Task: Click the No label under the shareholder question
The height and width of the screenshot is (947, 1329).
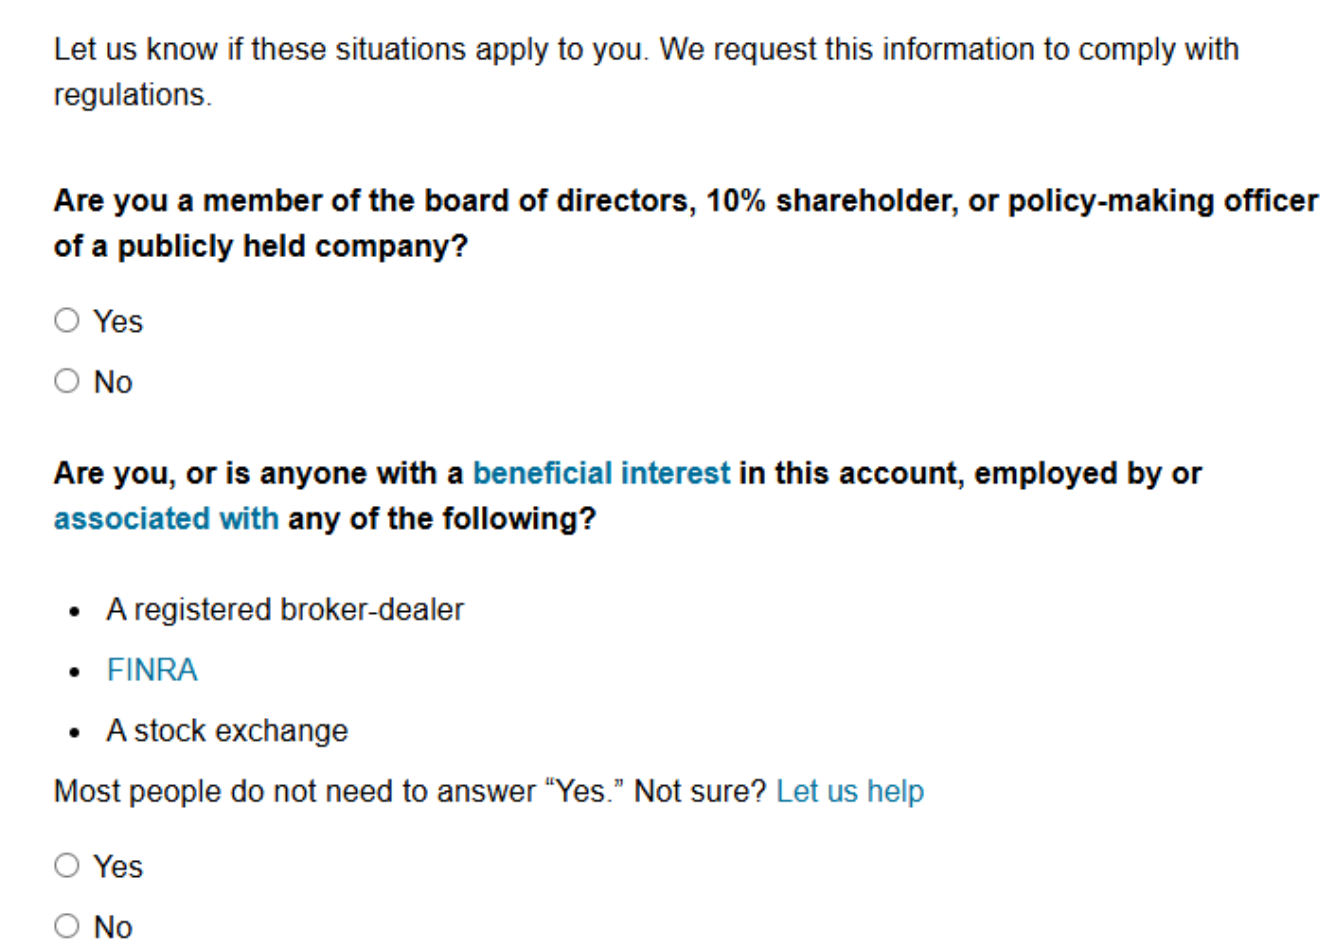Action: point(113,382)
